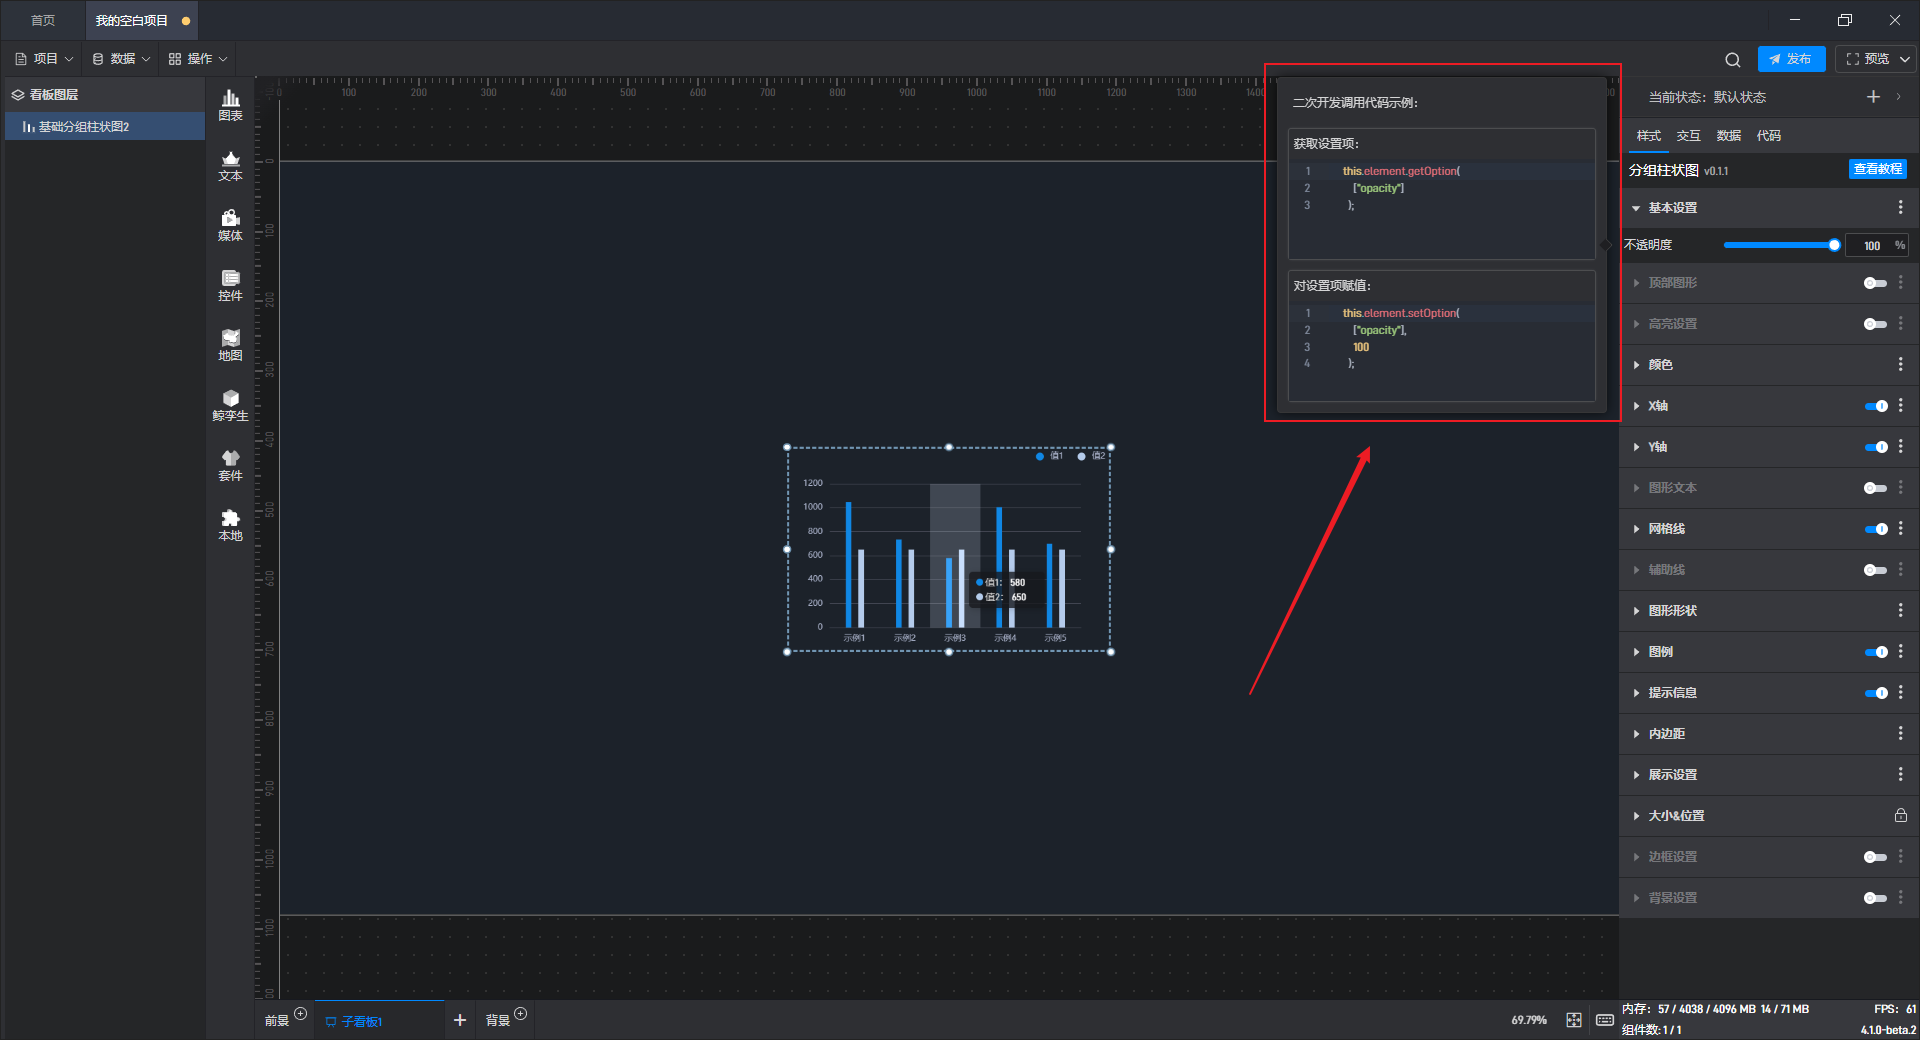Open the 项目 menu
The height and width of the screenshot is (1040, 1920).
[x=44, y=59]
